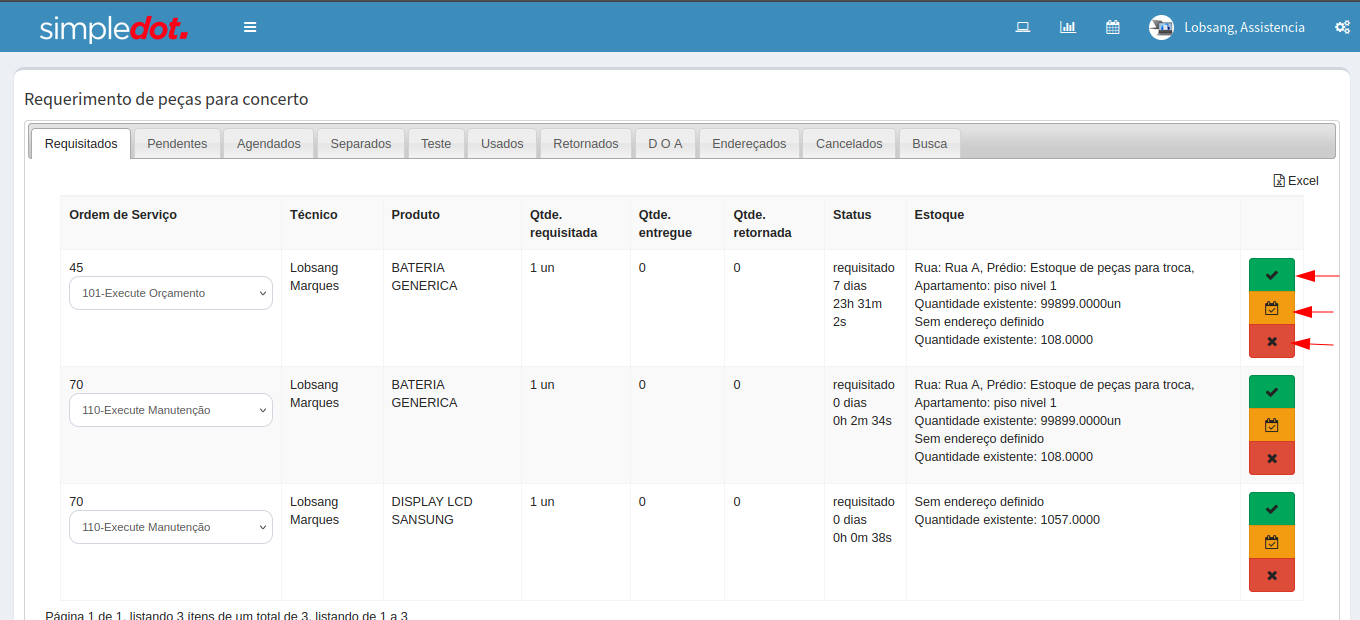The height and width of the screenshot is (620, 1360).
Task: Open the bar chart reports icon
Action: (x=1068, y=27)
